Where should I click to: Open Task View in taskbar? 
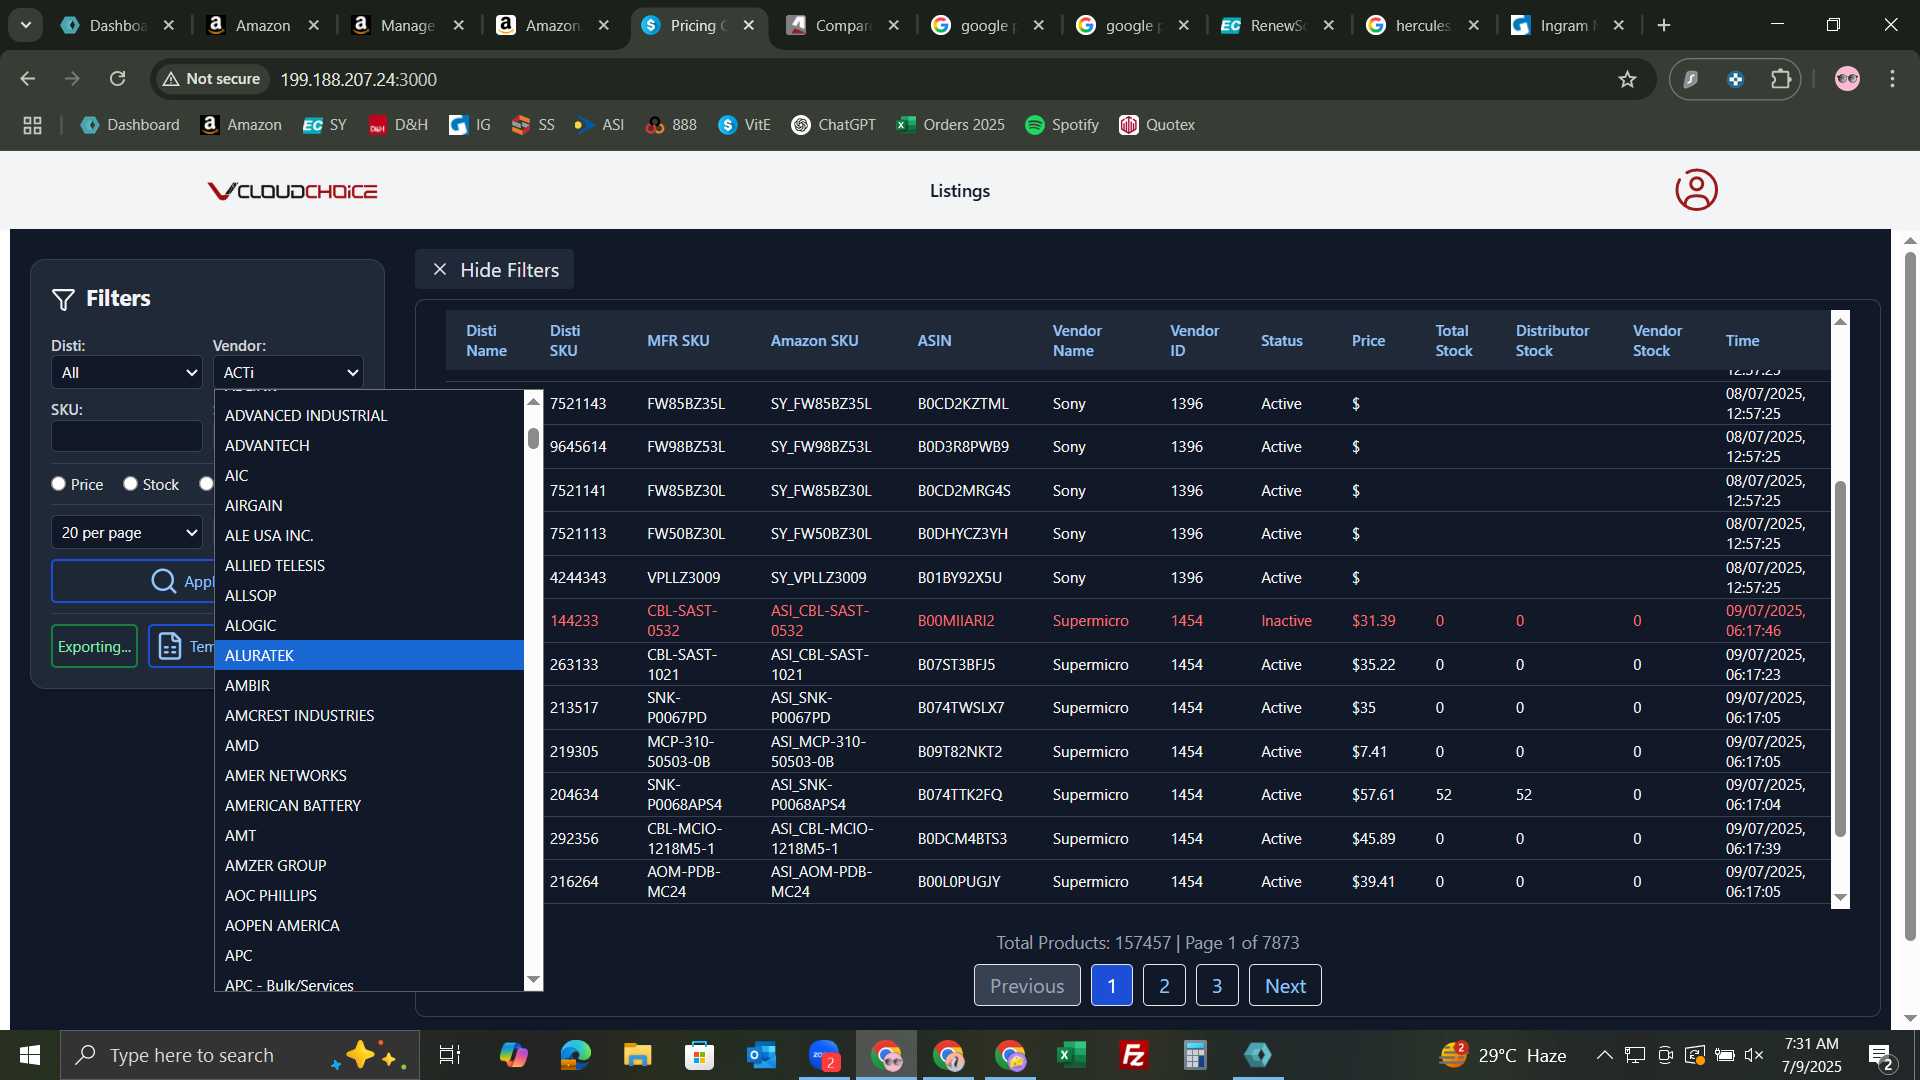[450, 1055]
